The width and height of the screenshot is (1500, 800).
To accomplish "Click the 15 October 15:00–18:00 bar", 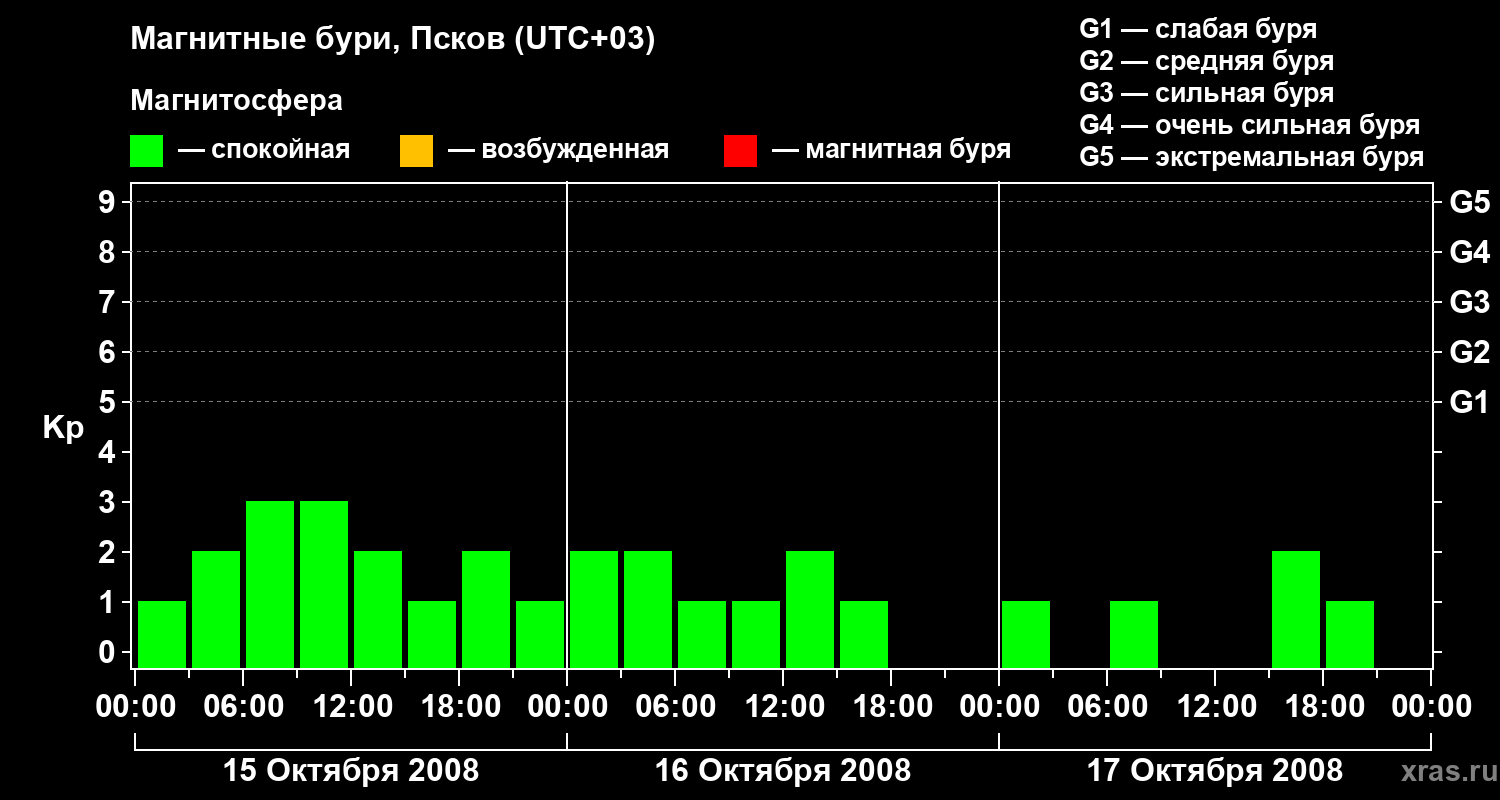I will point(432,634).
